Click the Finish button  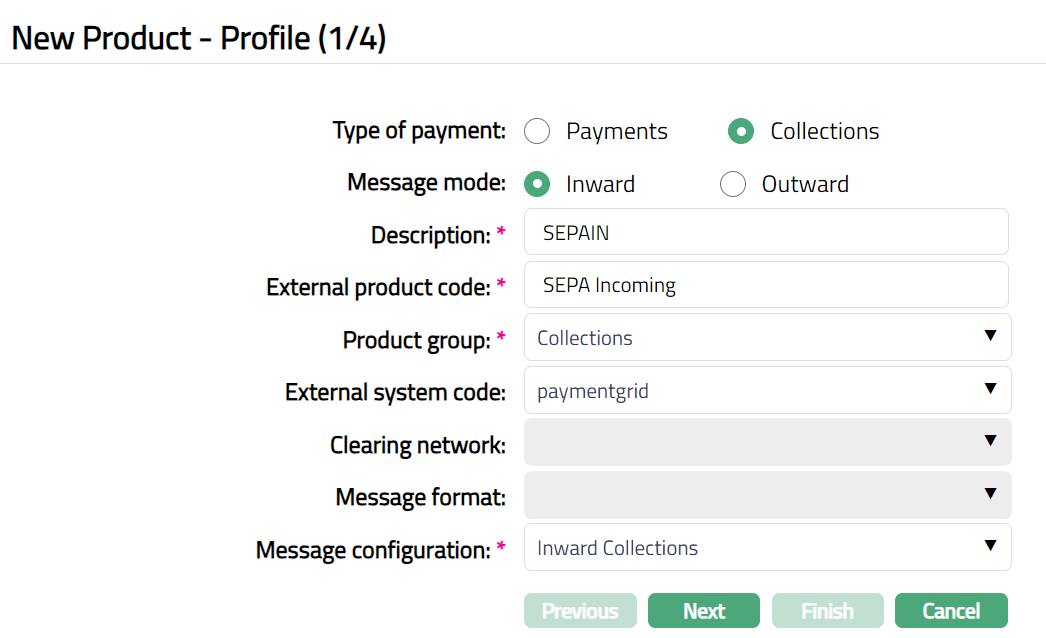pos(827,611)
